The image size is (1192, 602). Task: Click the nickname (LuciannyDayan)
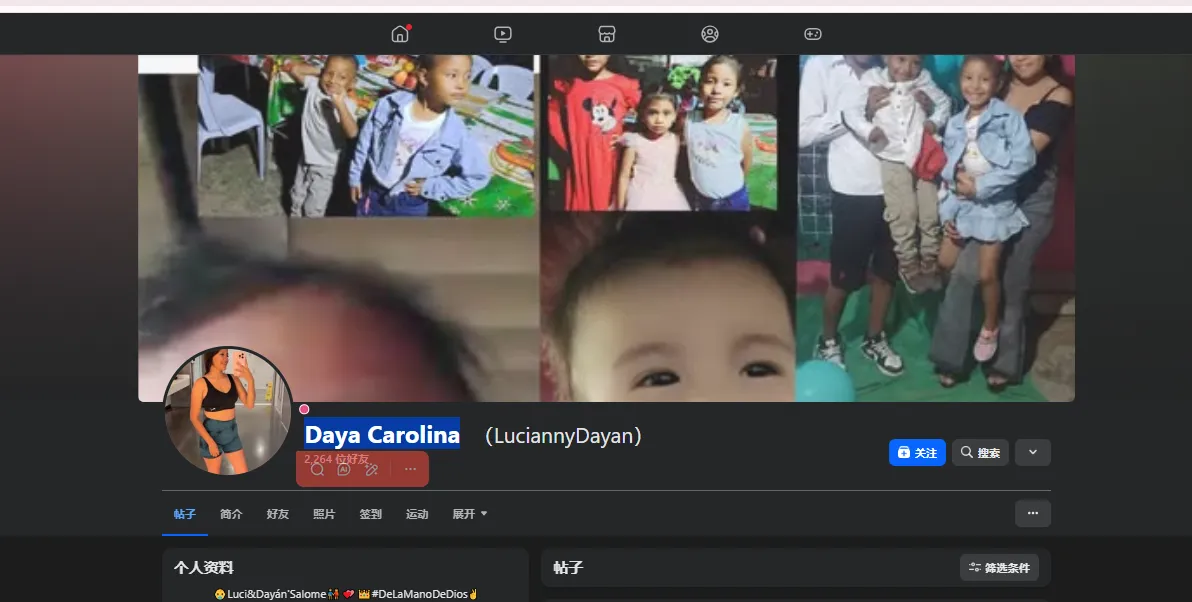(x=563, y=436)
